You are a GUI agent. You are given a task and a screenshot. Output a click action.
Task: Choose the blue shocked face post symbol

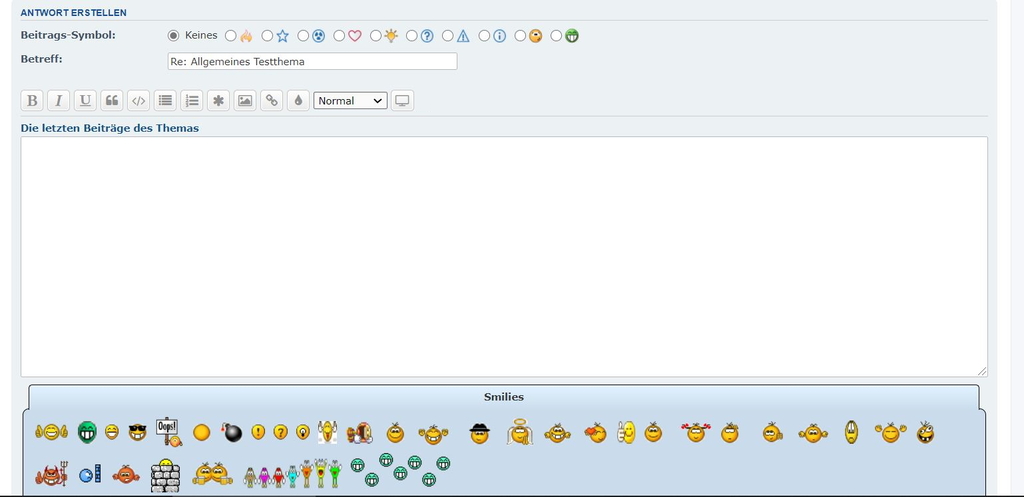pos(303,36)
